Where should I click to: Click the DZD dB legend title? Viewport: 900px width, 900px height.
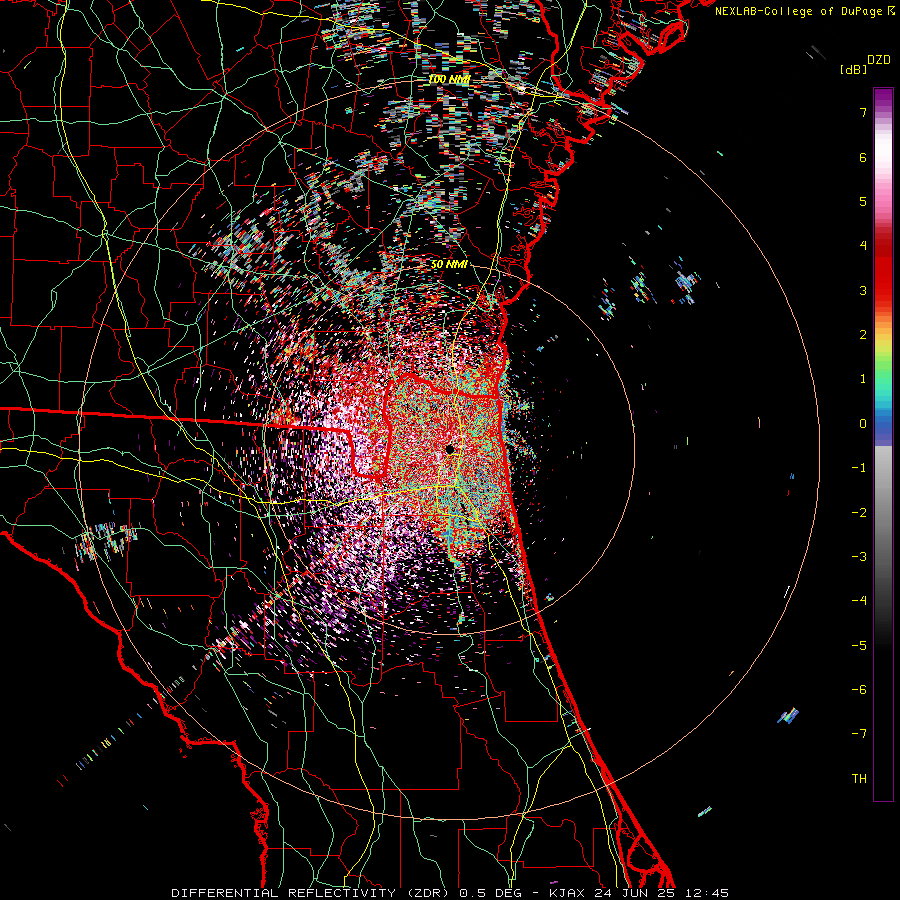click(865, 64)
